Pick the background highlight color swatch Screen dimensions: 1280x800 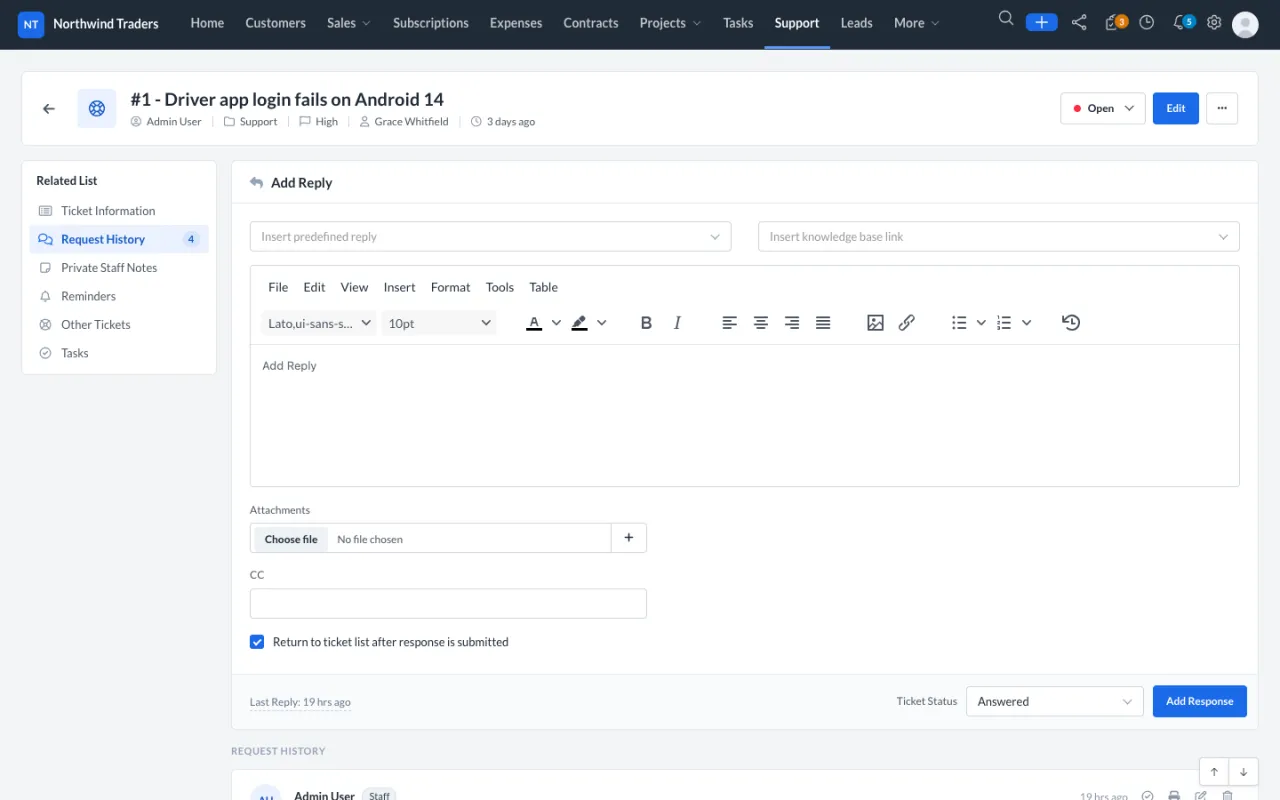tap(579, 323)
